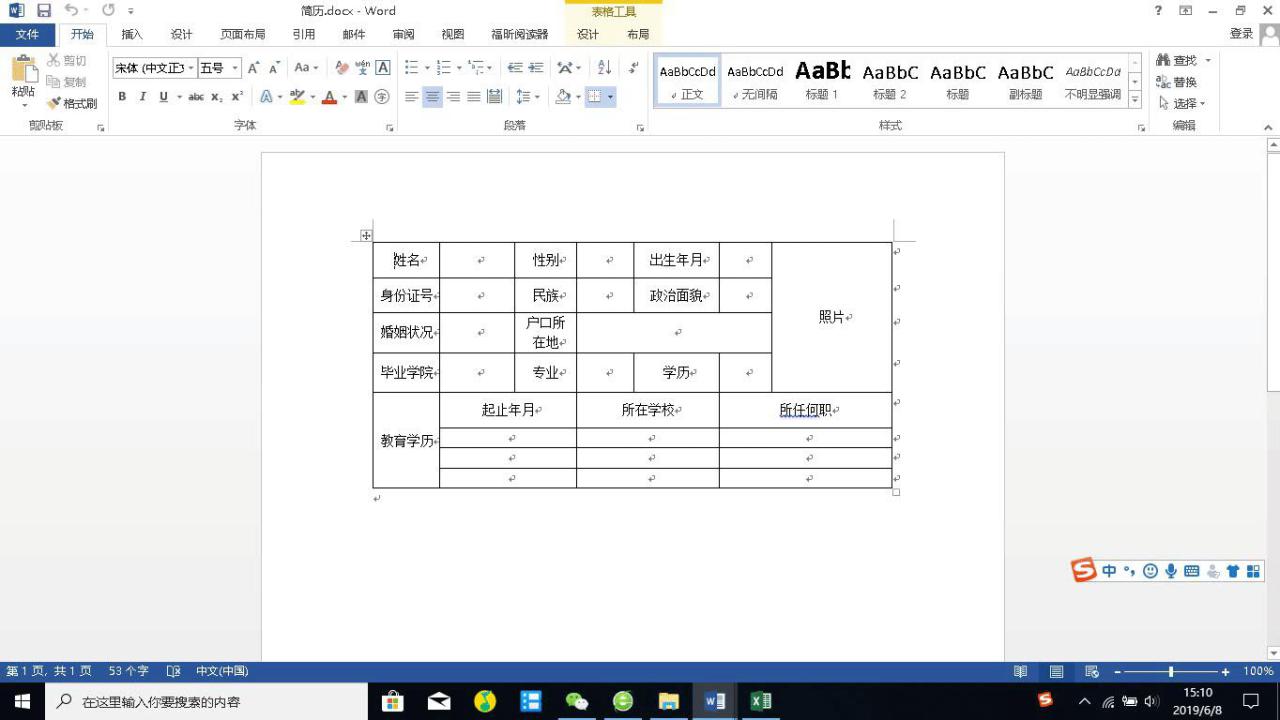The width and height of the screenshot is (1280, 720).
Task: Switch to the Review (审阅) tab
Action: (x=403, y=34)
